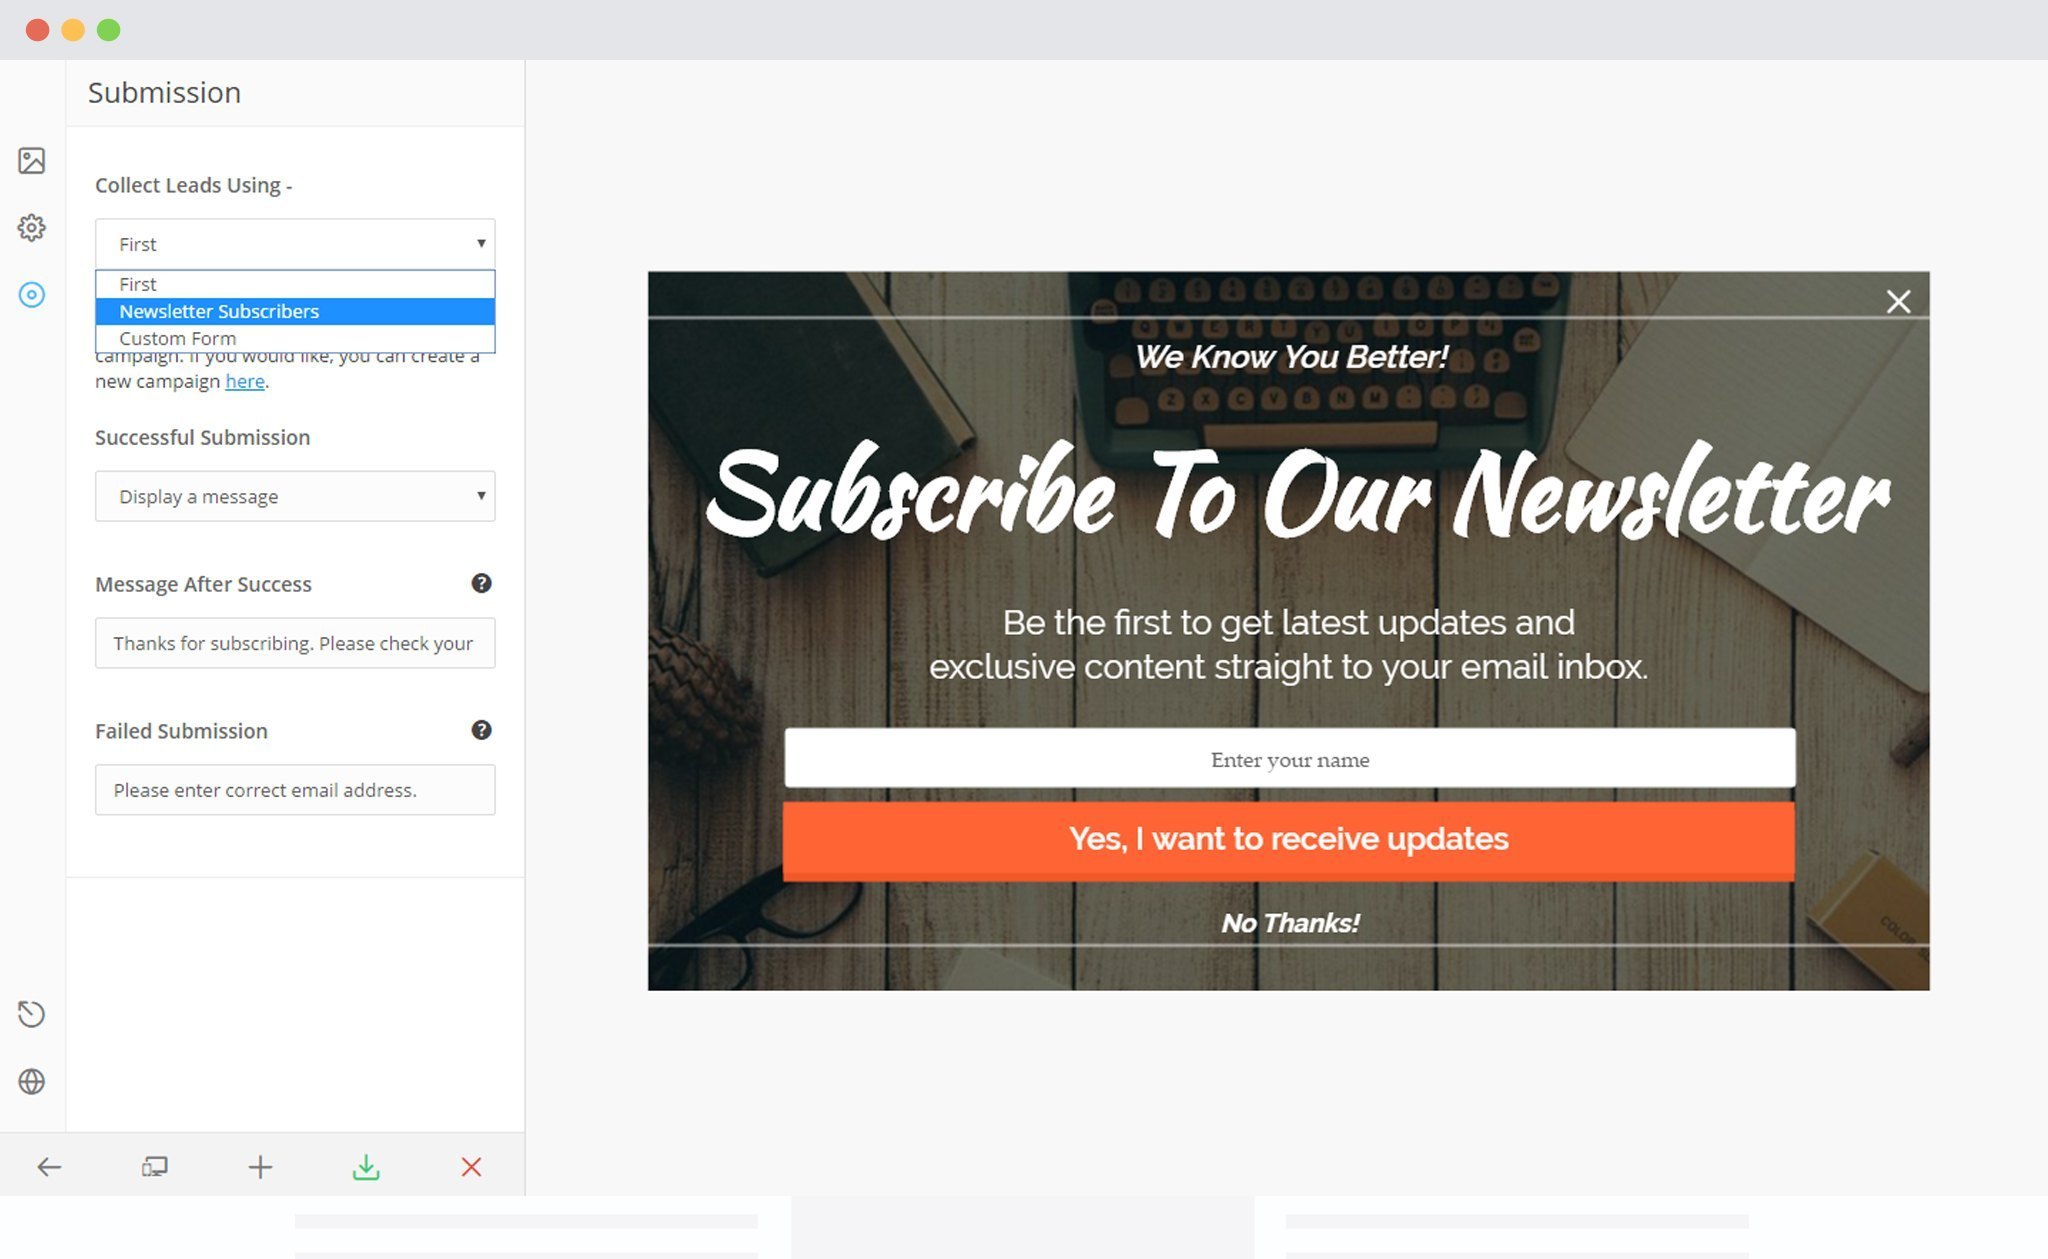Click the globe icon in sidebar

coord(32,1081)
